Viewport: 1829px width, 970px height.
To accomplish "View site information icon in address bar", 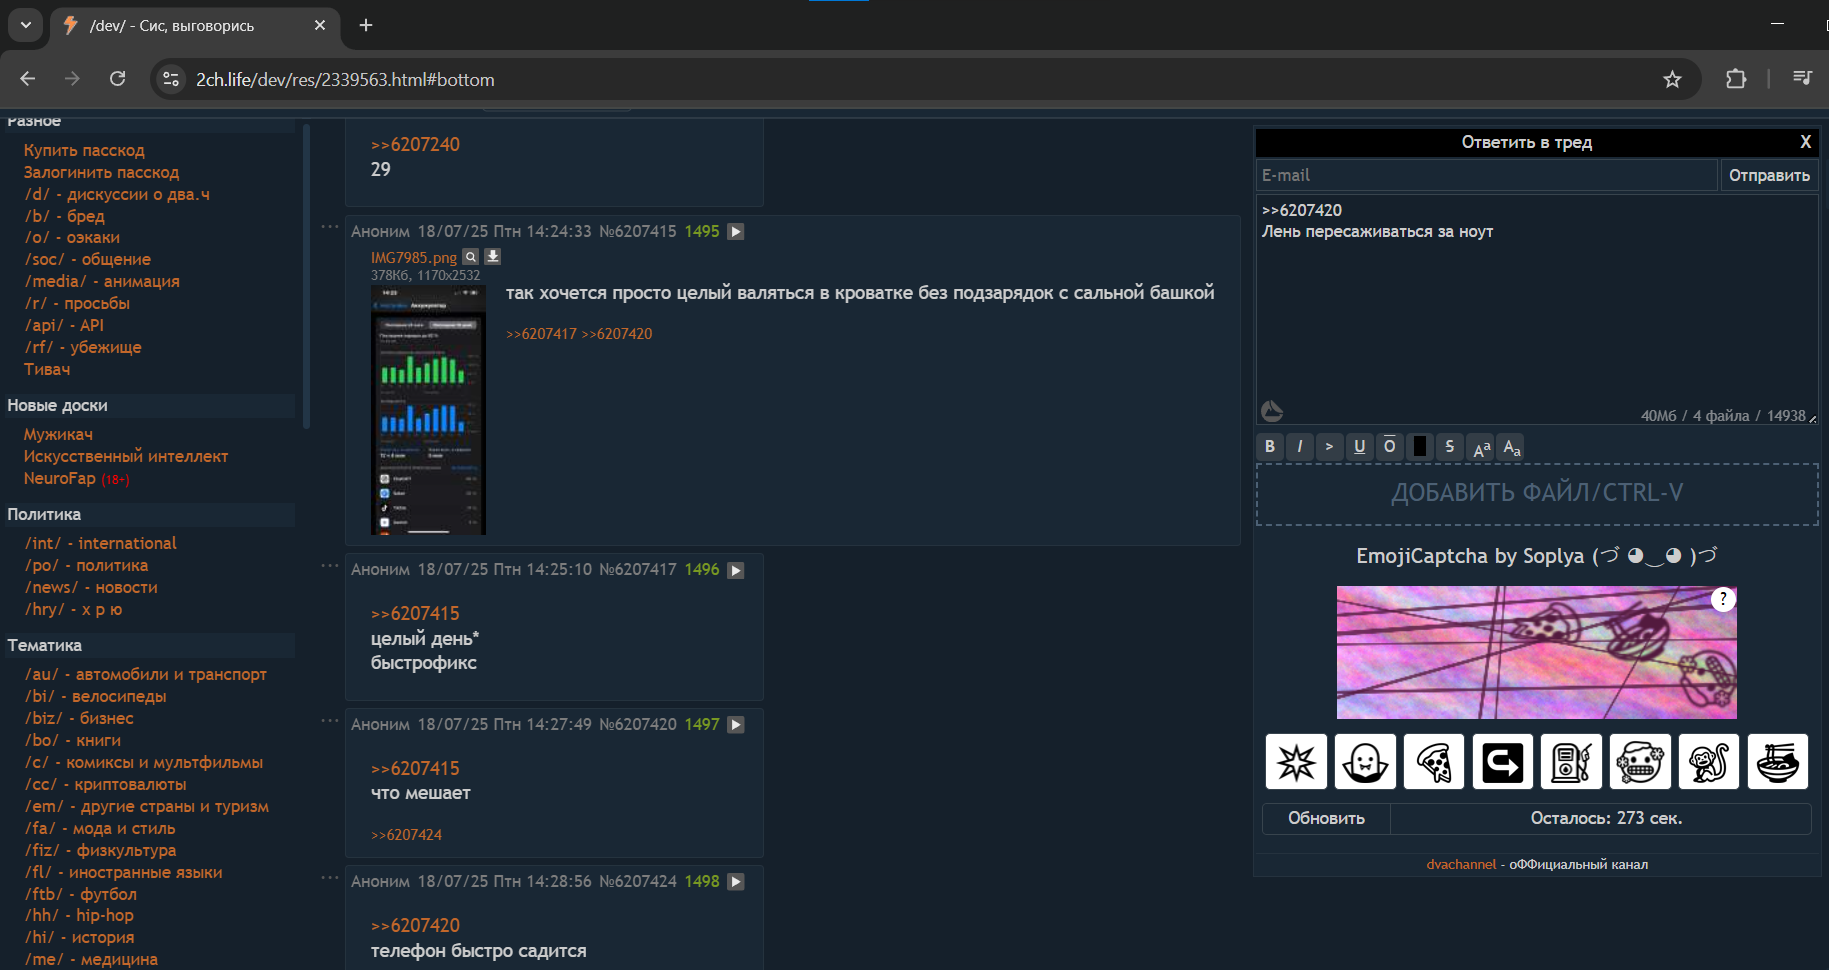I will coord(171,79).
